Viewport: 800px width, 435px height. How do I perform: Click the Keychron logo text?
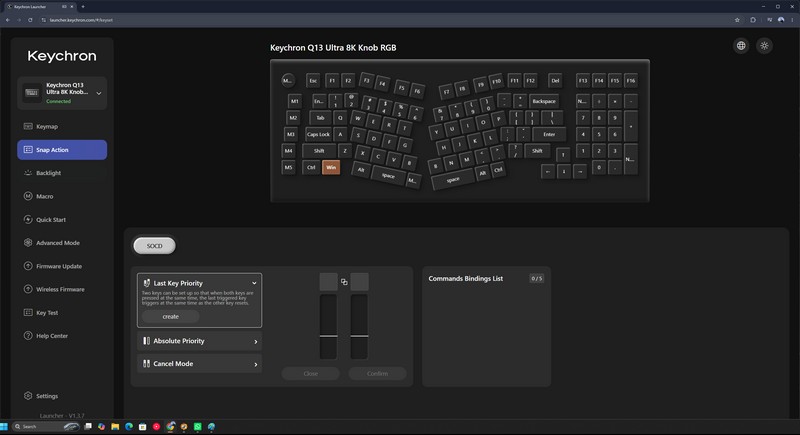[x=62, y=56]
